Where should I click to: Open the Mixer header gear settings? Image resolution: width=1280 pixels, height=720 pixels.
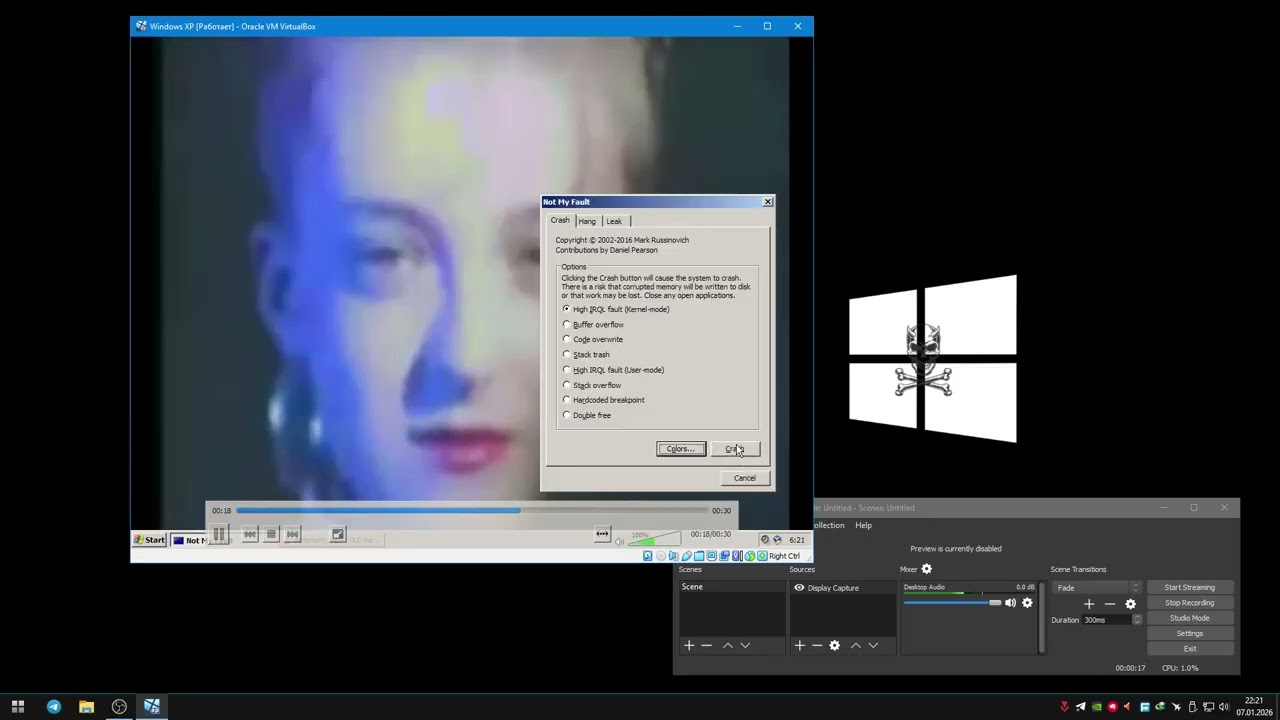(926, 569)
